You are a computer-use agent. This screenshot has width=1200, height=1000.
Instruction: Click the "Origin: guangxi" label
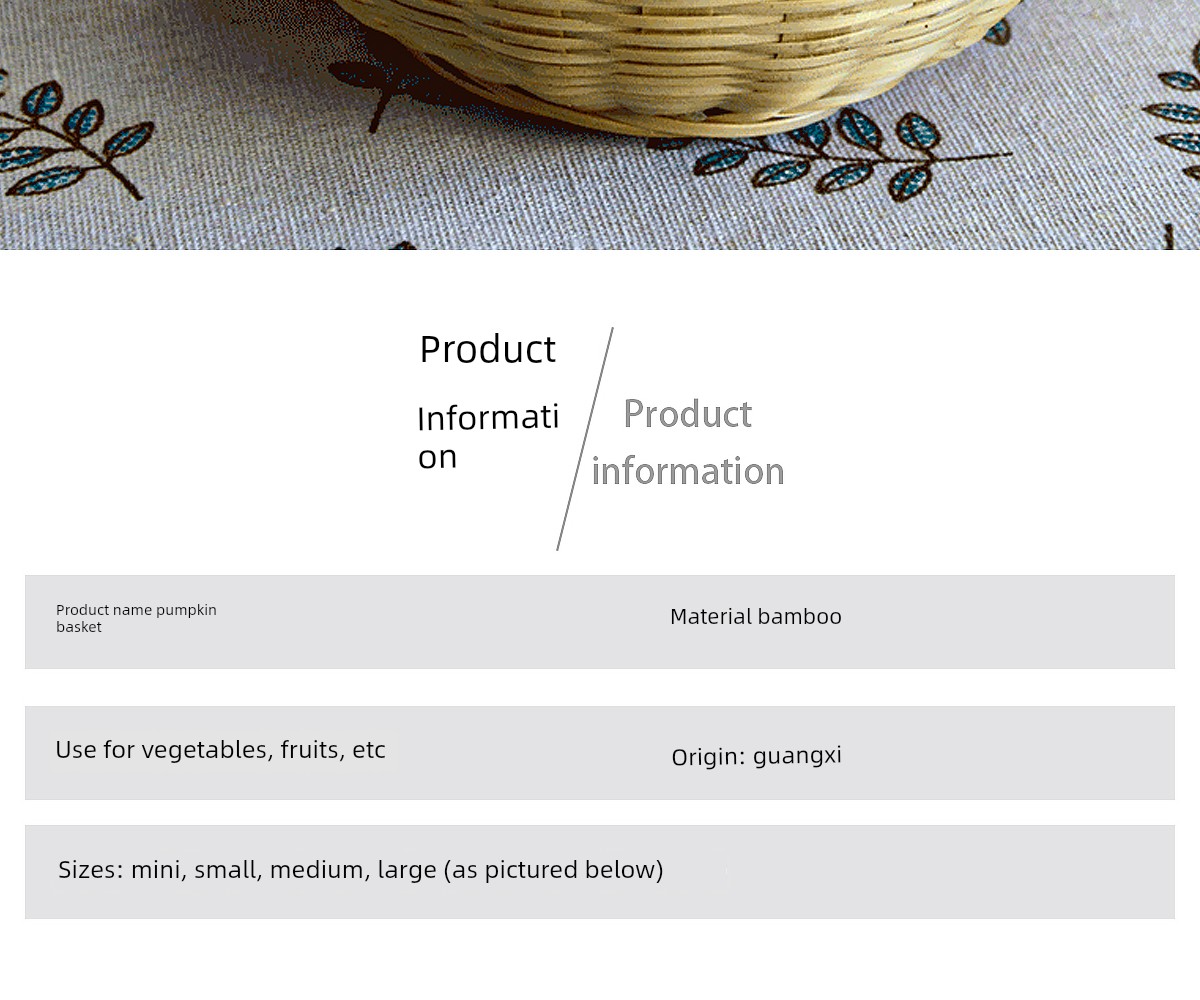(756, 756)
